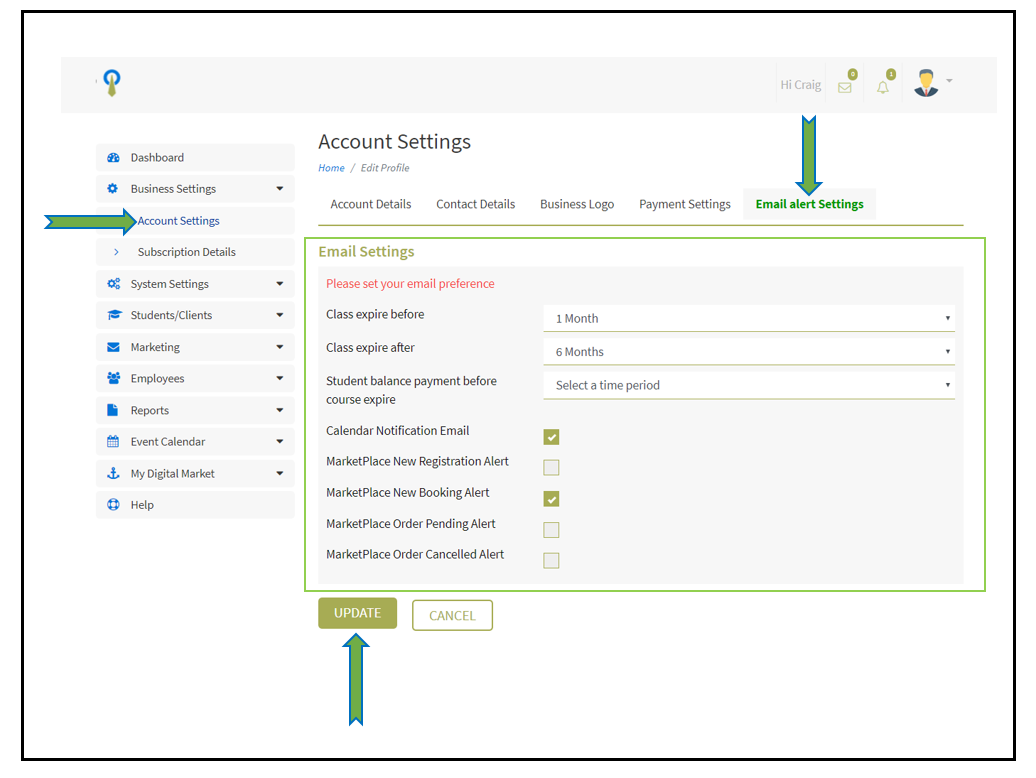Open Student balance payment time period dropdown
Image resolution: width=1036 pixels, height=778 pixels.
[748, 385]
